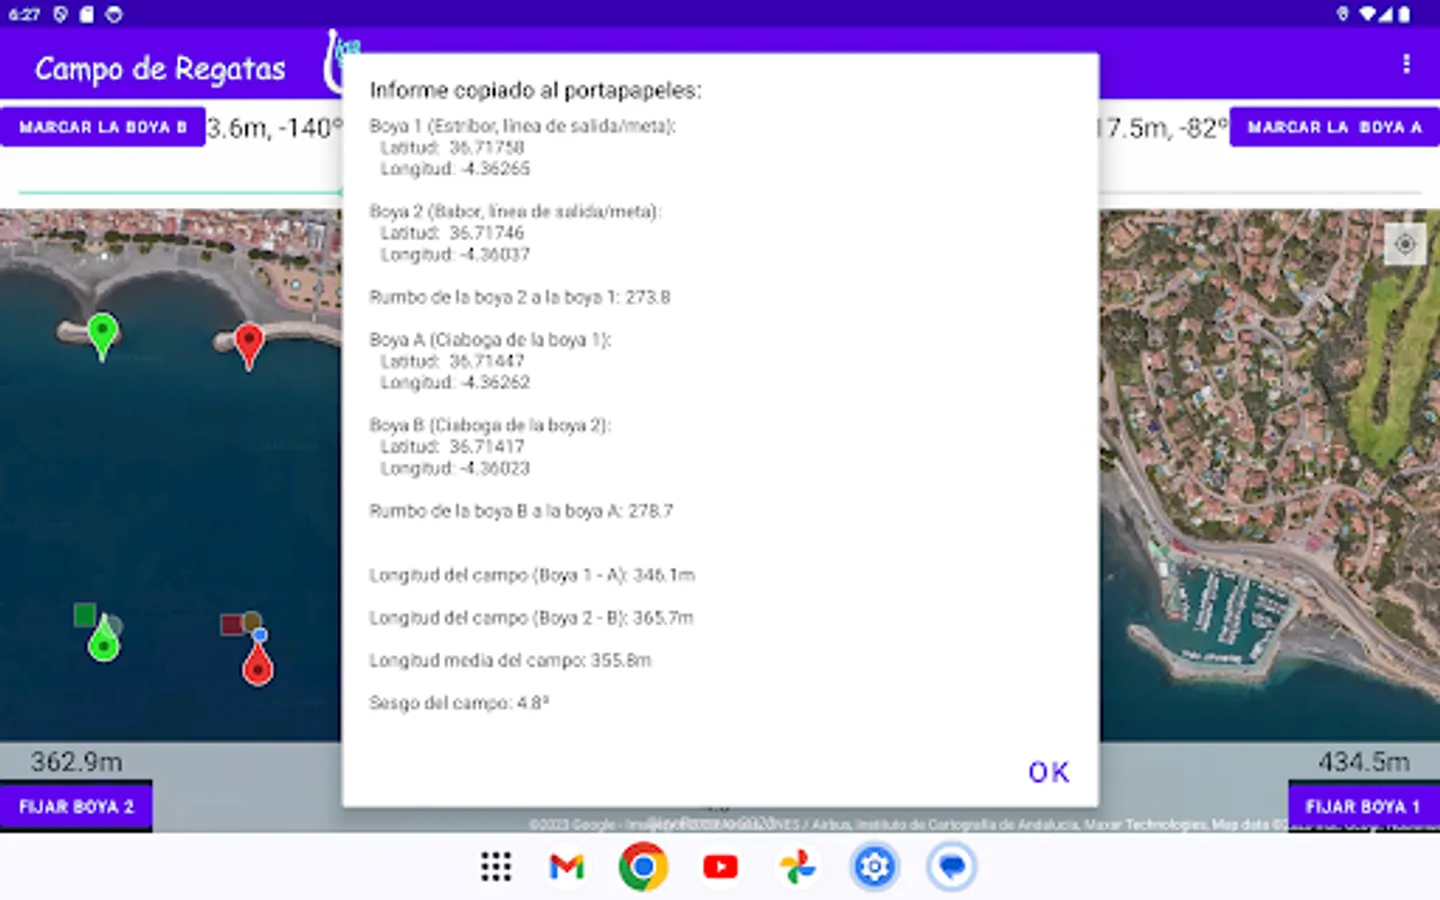1440x900 pixels.
Task: Select the lower green buoy marker
Action: pos(103,640)
